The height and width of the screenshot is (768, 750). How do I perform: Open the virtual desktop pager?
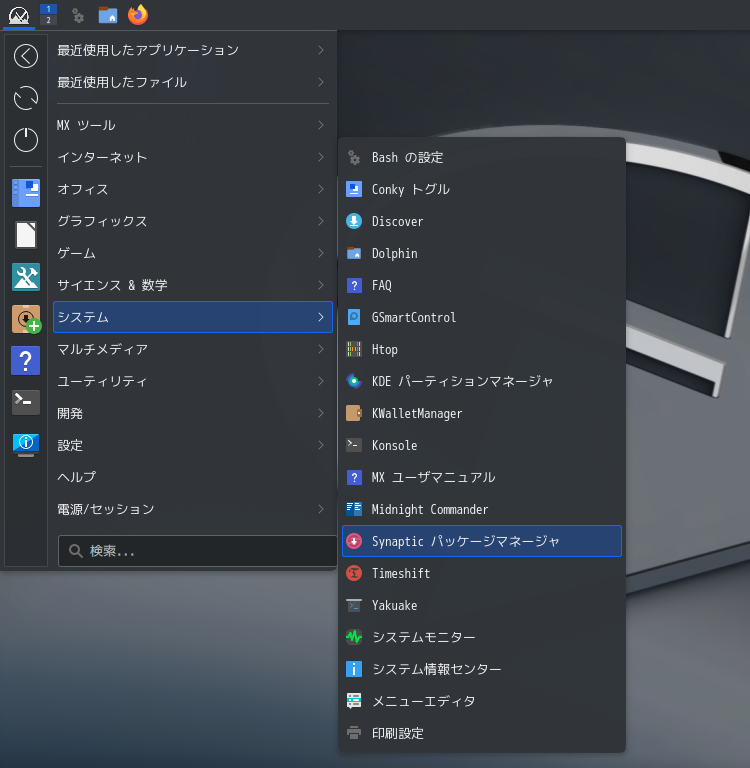pyautogui.click(x=48, y=14)
